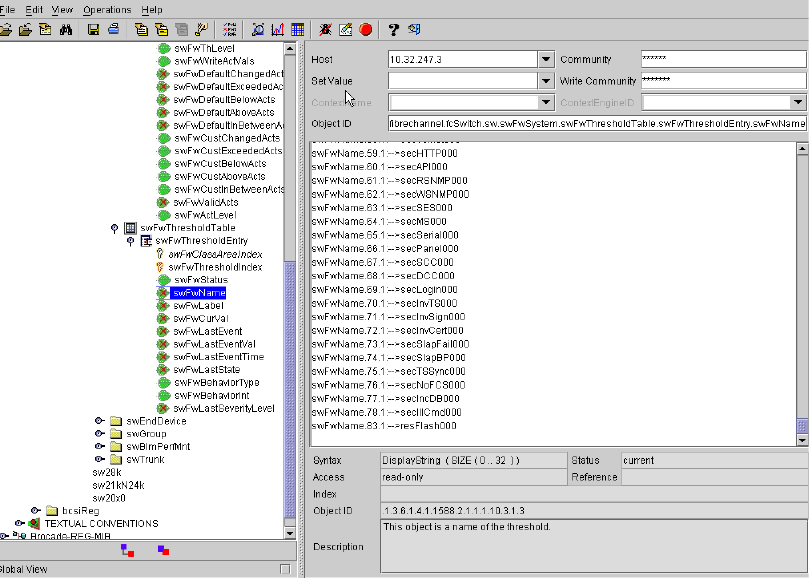
Task: Expand the swEndDevice folder node
Action: click(99, 421)
